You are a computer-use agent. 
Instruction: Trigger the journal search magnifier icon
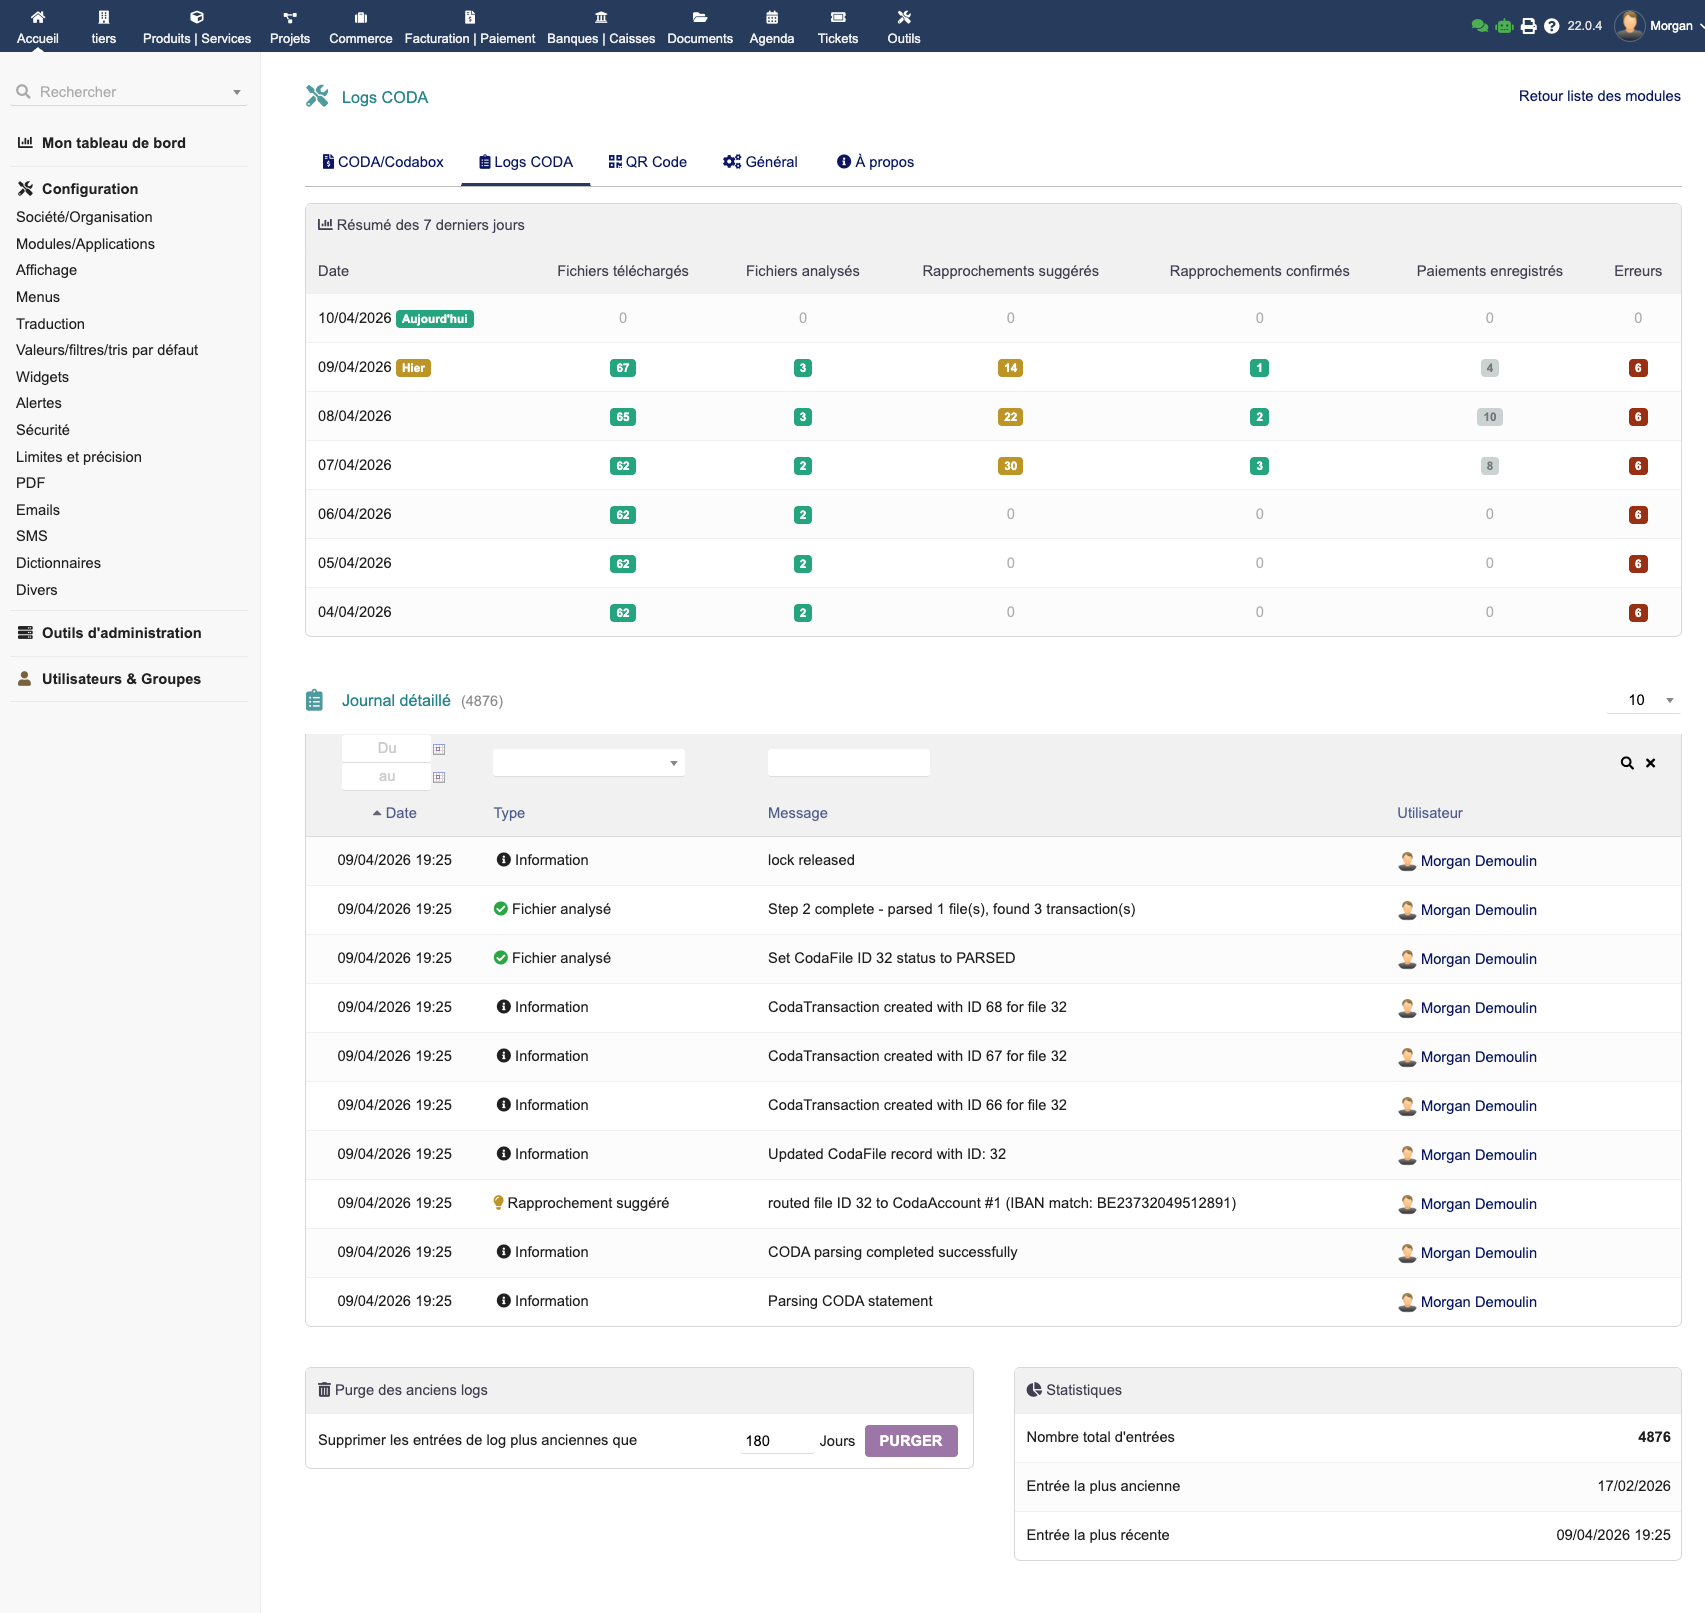coord(1626,762)
